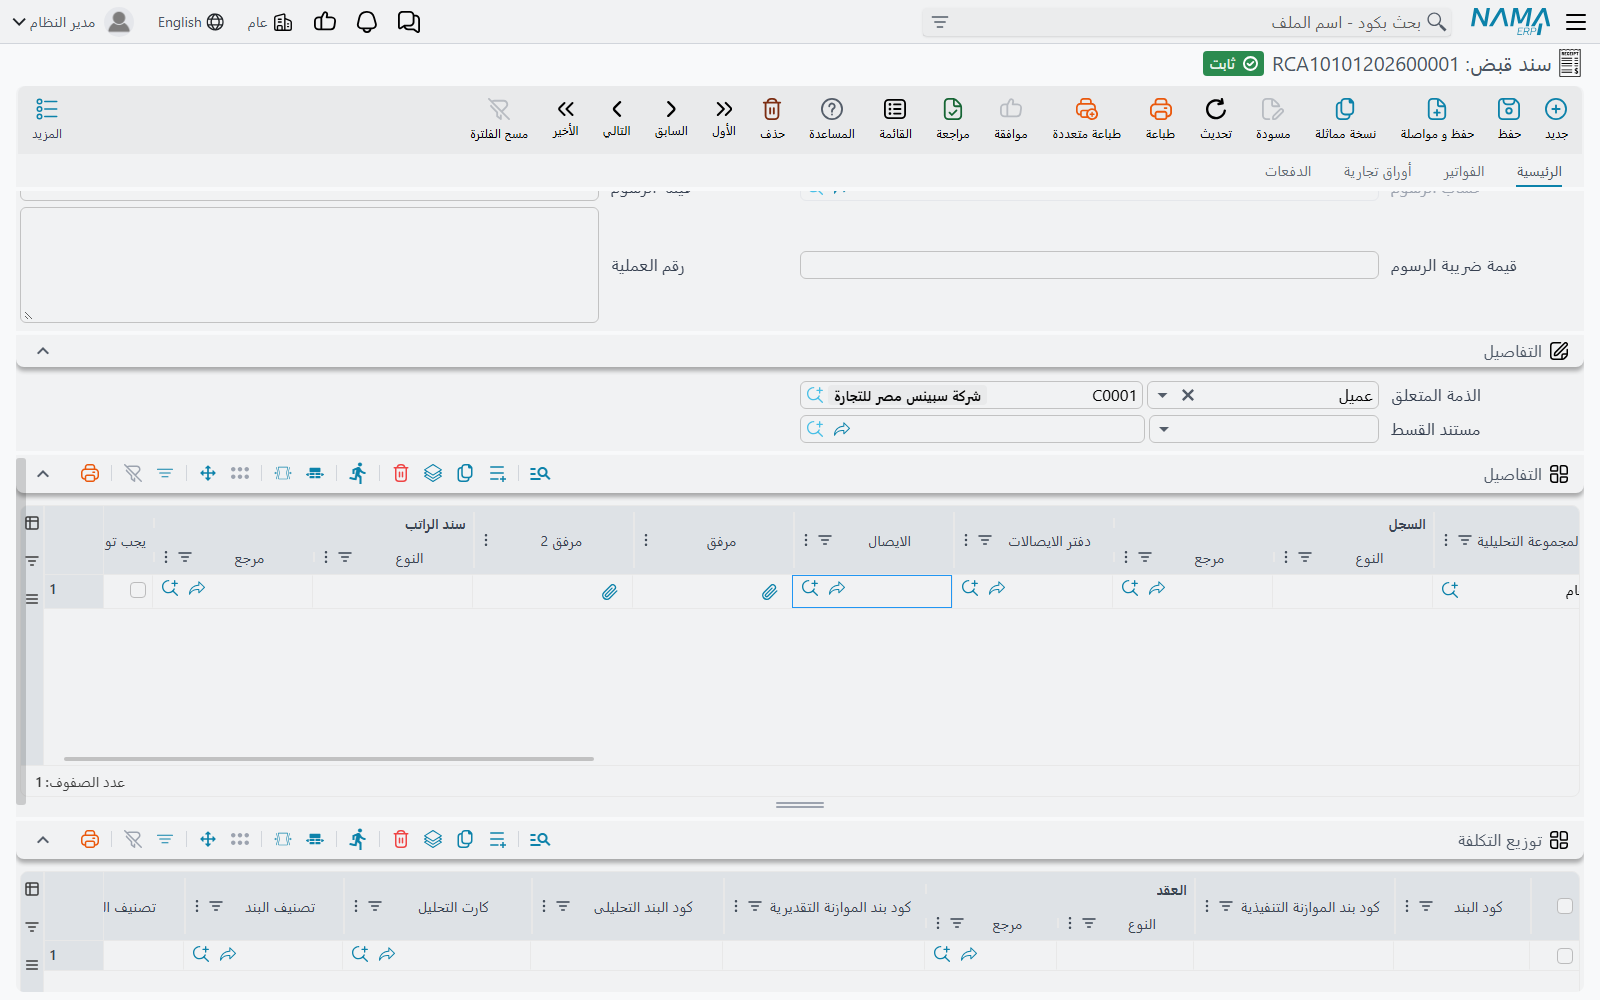This screenshot has width=1600, height=1000.
Task: Click طباعة متعددة multi-print icon
Action: click(1086, 109)
